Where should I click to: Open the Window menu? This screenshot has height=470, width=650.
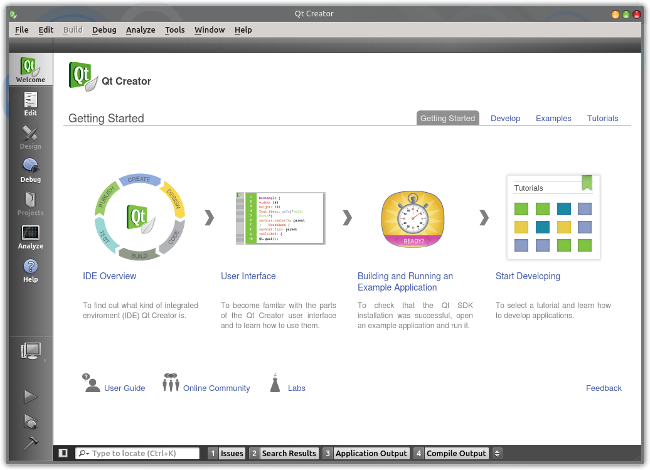pyautogui.click(x=209, y=30)
